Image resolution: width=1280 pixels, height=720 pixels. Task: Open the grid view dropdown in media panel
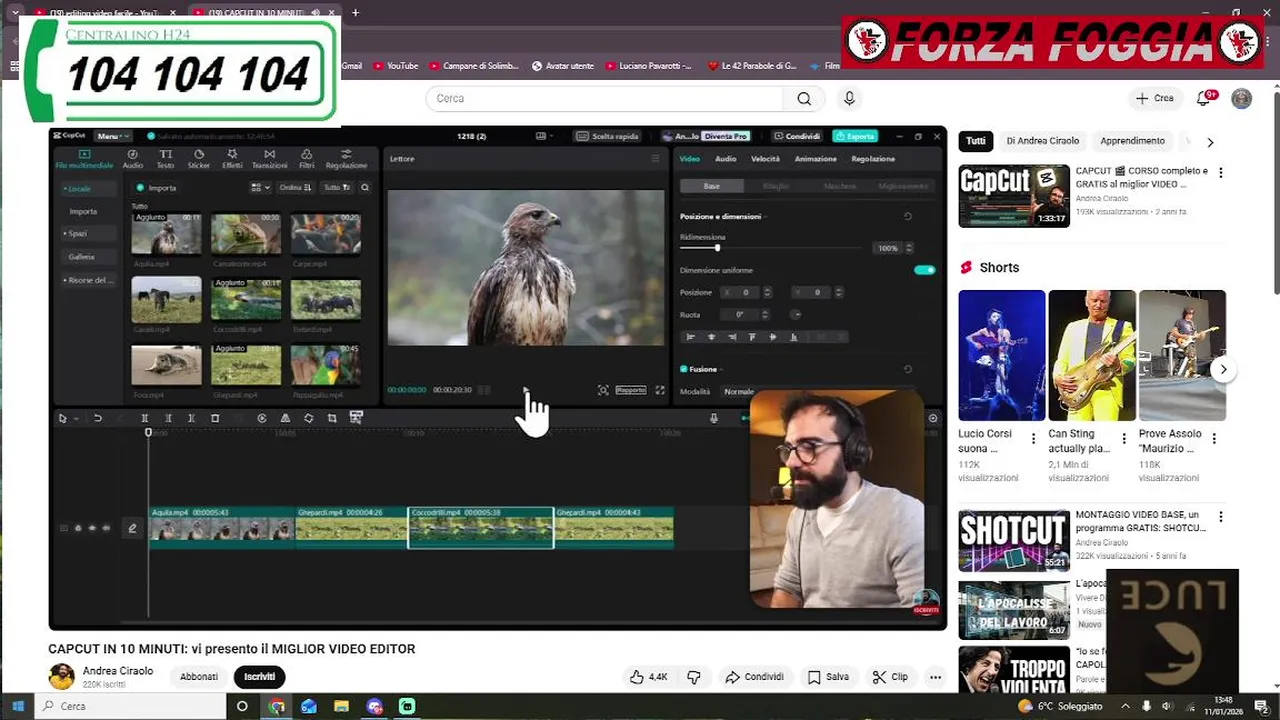pos(260,187)
